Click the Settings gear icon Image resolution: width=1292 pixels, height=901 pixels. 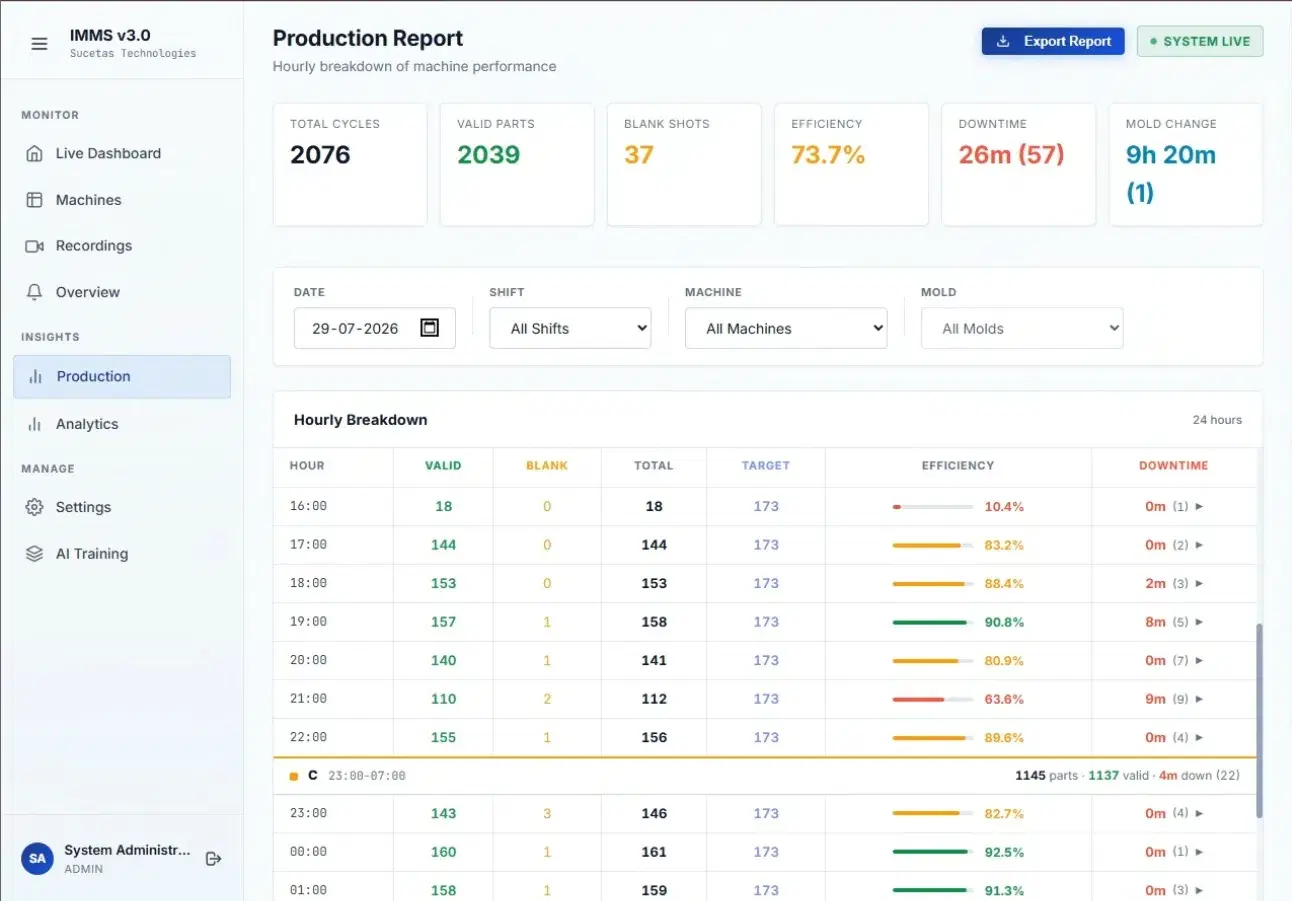click(x=35, y=507)
